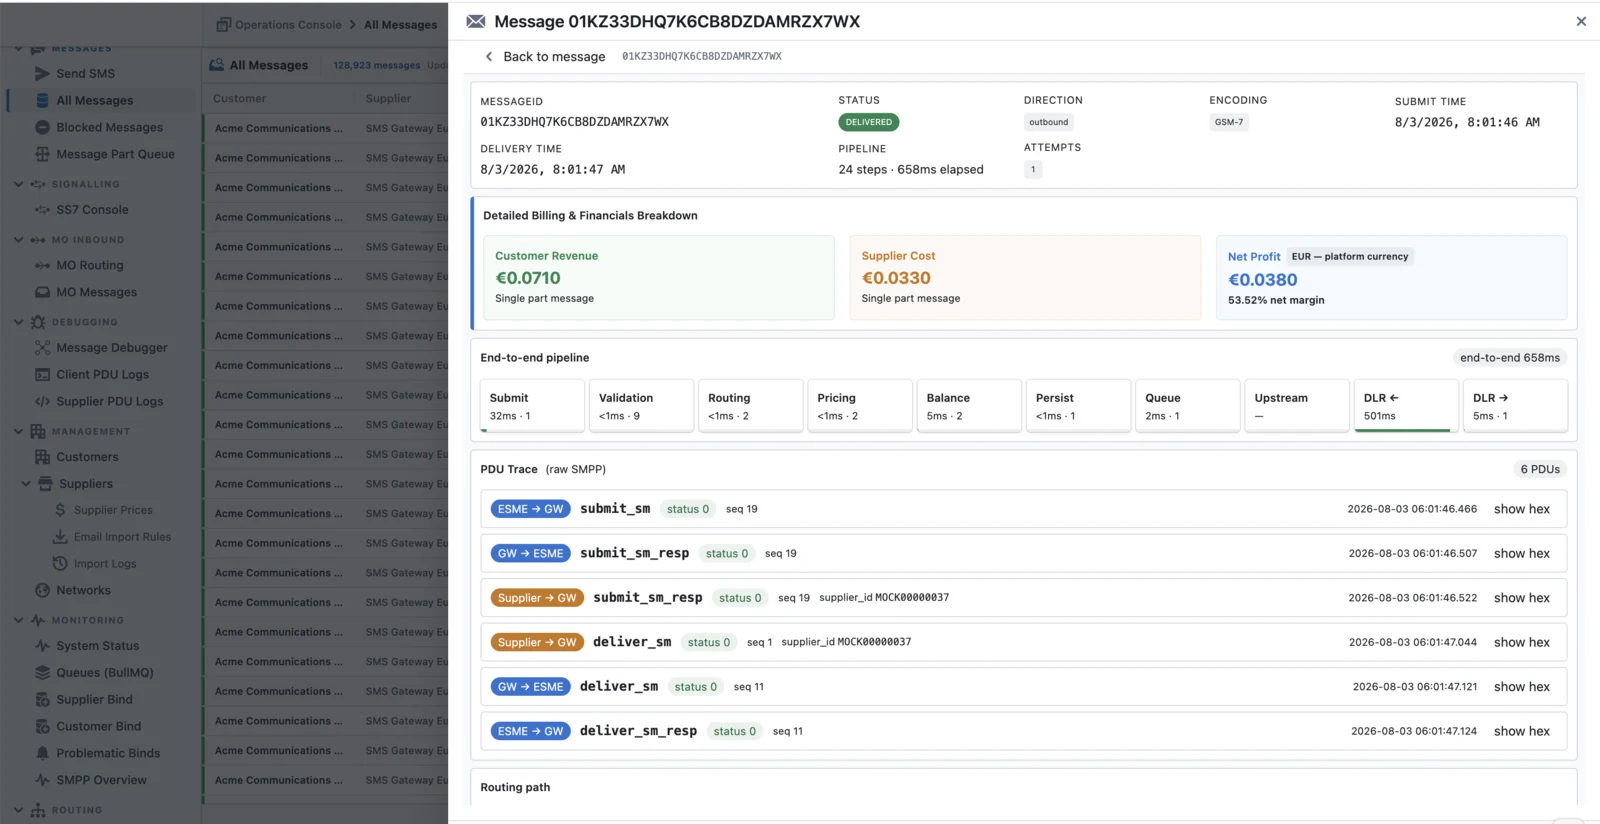Open Supplier PDU Logs icon
The width and height of the screenshot is (1600, 824).
pos(42,401)
